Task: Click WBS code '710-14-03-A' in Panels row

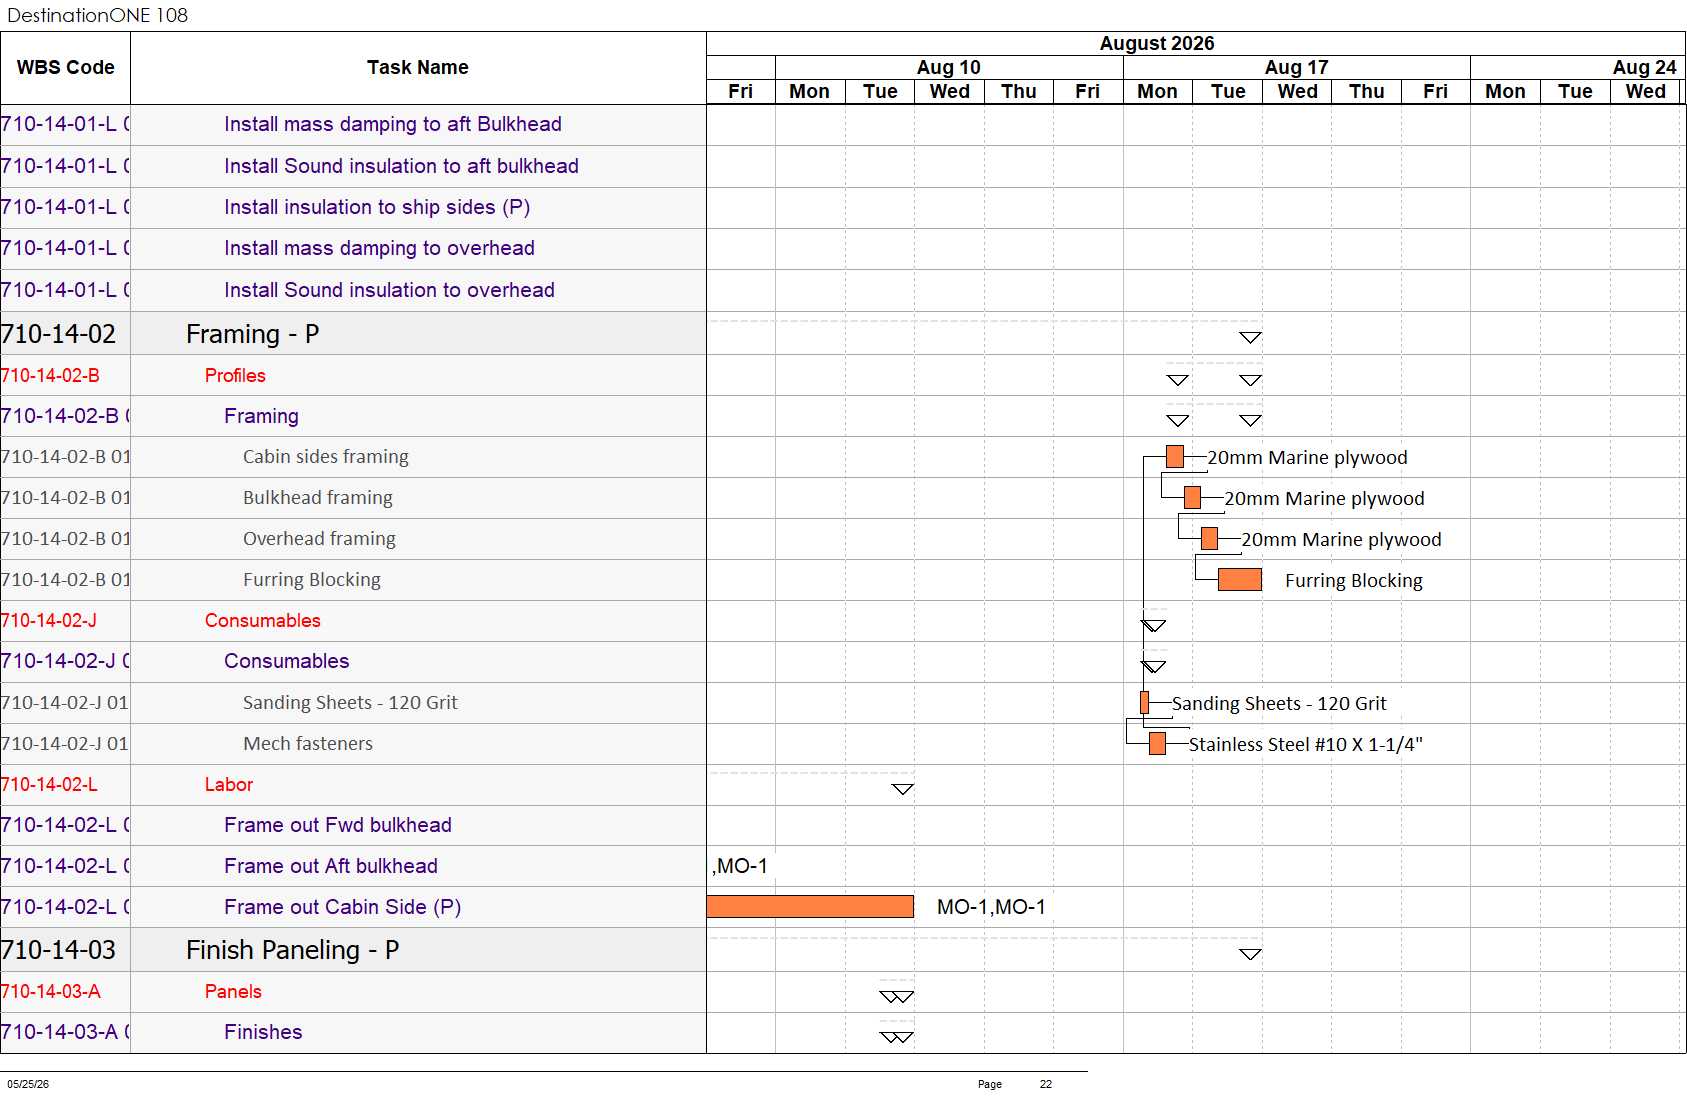Action: (51, 991)
